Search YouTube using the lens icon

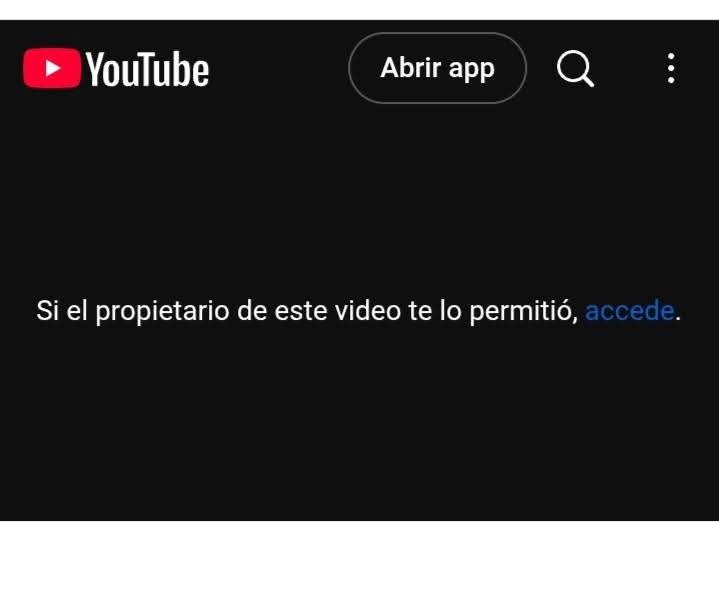pyautogui.click(x=575, y=68)
